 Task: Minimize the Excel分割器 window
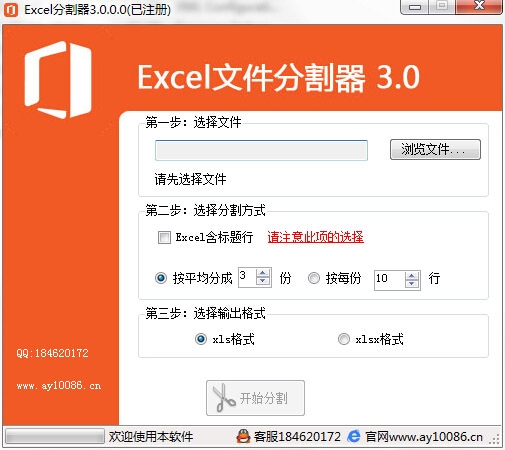[415, 7]
